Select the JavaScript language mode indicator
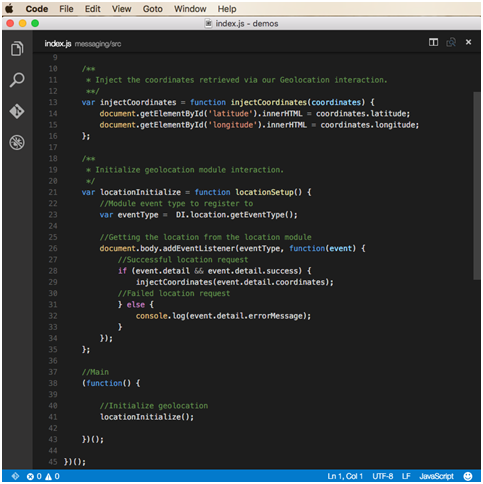 pos(436,476)
